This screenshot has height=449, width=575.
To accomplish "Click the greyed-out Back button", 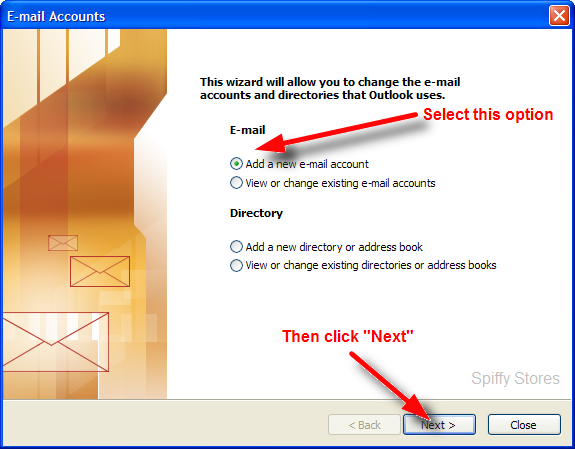I will [364, 425].
